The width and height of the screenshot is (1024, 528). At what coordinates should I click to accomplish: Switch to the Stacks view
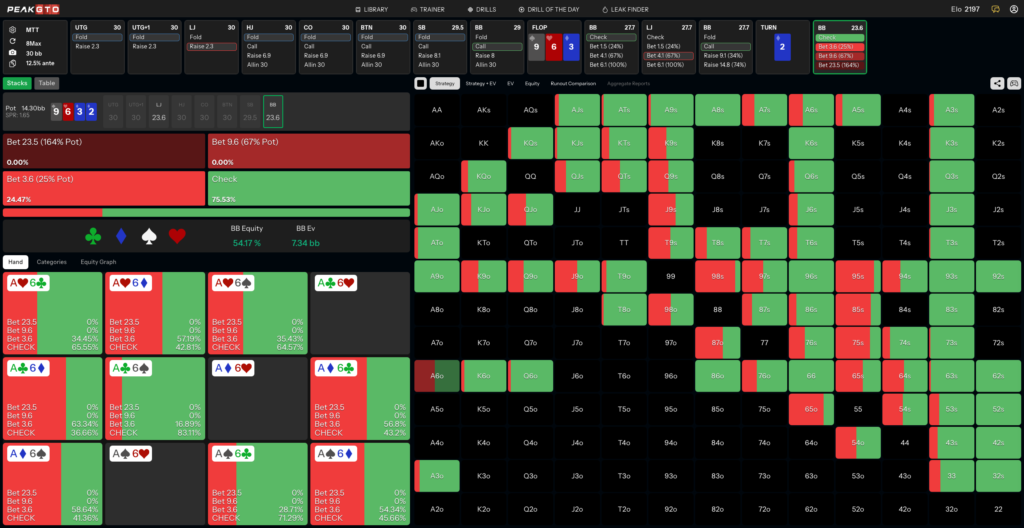coord(17,83)
